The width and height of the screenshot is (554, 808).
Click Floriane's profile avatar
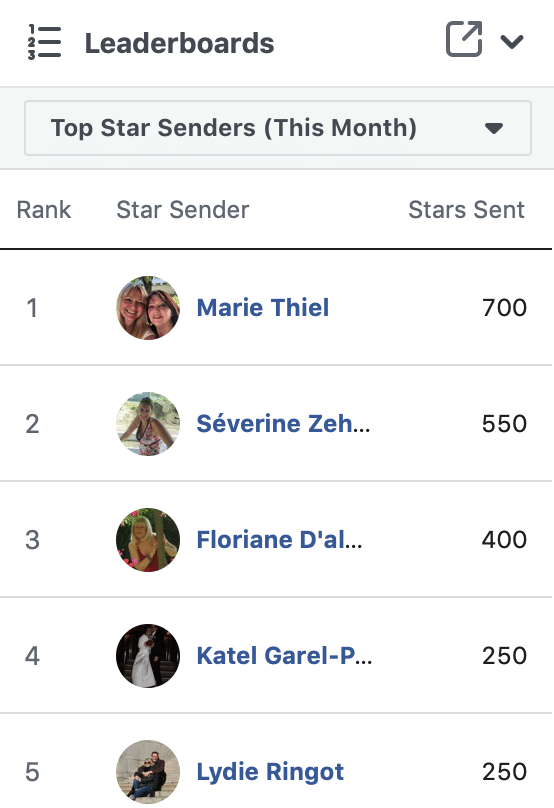coord(148,540)
